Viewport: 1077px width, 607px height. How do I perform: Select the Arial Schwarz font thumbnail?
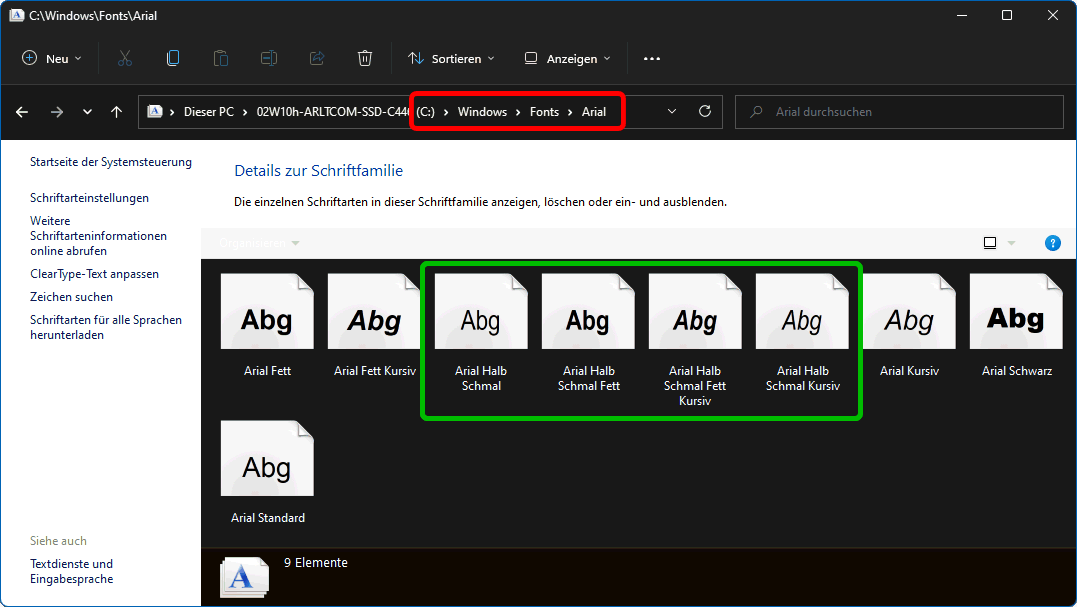point(1016,320)
